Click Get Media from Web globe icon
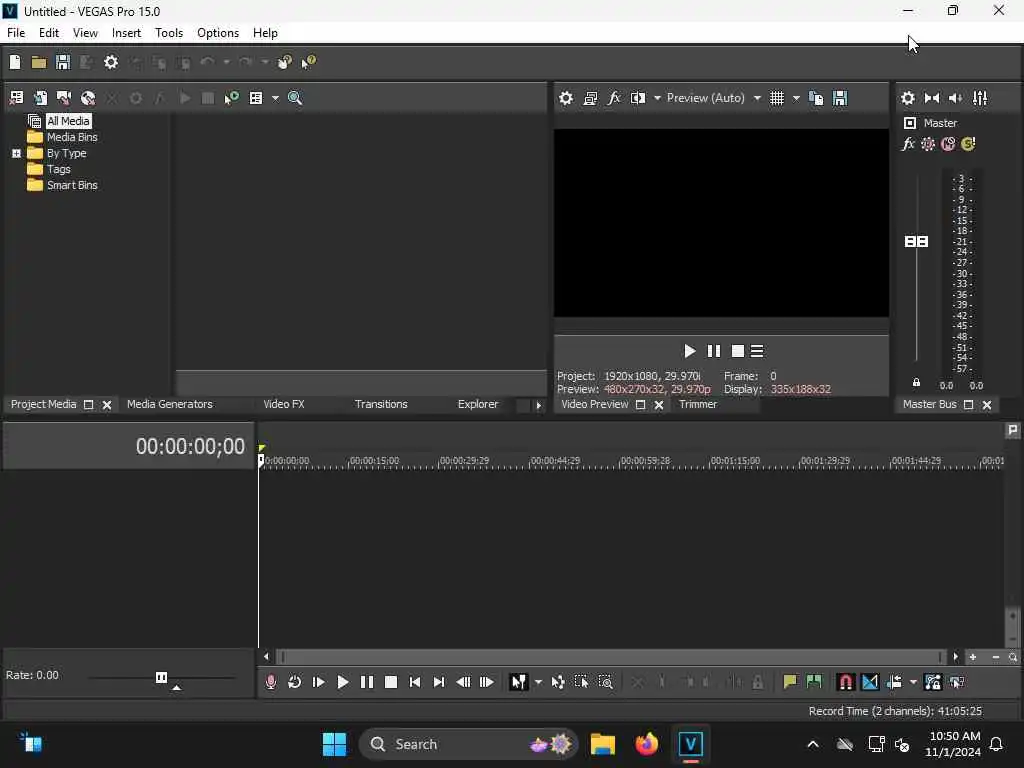Screen dimensions: 1024x768 [x=88, y=98]
